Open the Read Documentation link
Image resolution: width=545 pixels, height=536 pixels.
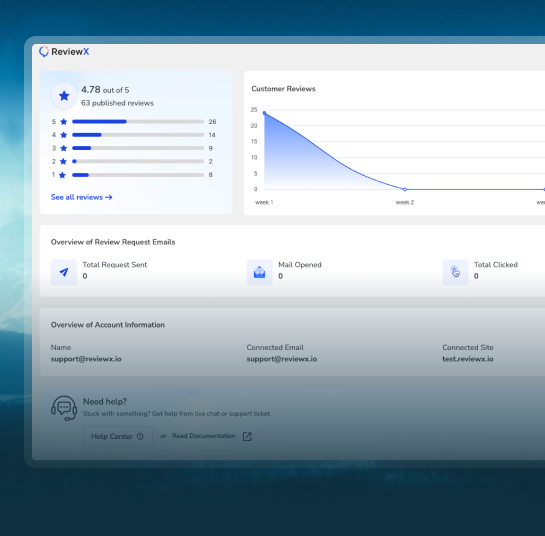tap(204, 436)
